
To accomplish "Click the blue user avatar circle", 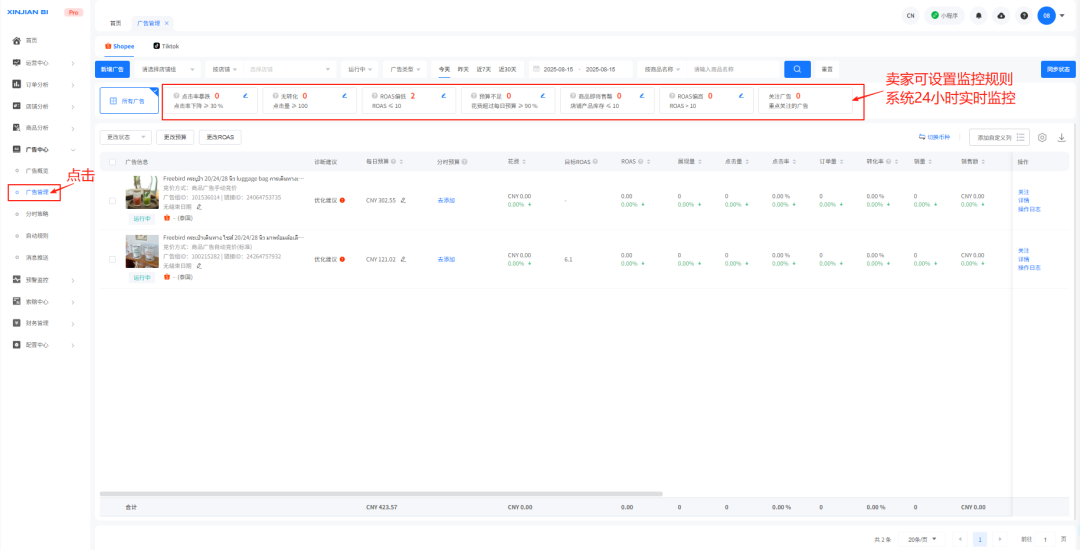I will [1046, 15].
